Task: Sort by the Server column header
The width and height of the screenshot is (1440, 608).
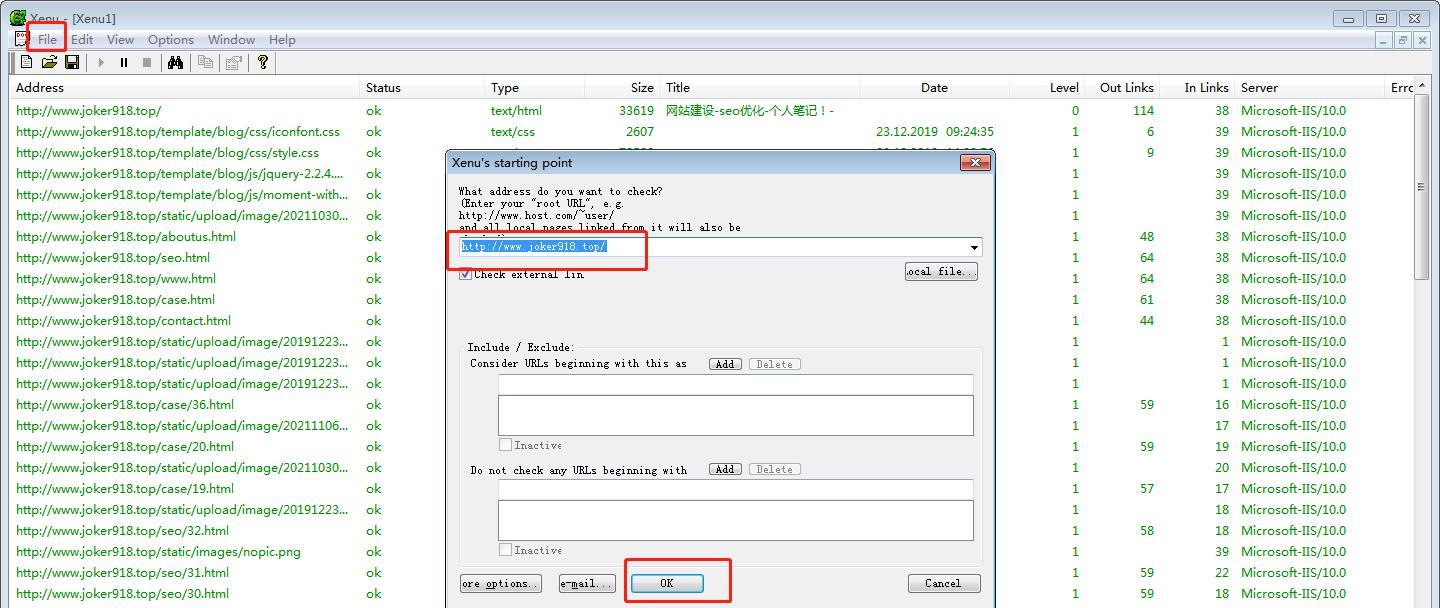Action: pos(1311,88)
